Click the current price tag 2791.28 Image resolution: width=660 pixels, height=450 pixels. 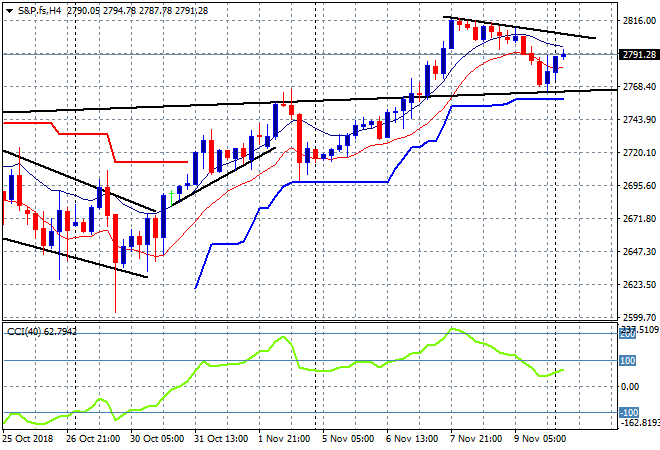pyautogui.click(x=639, y=54)
